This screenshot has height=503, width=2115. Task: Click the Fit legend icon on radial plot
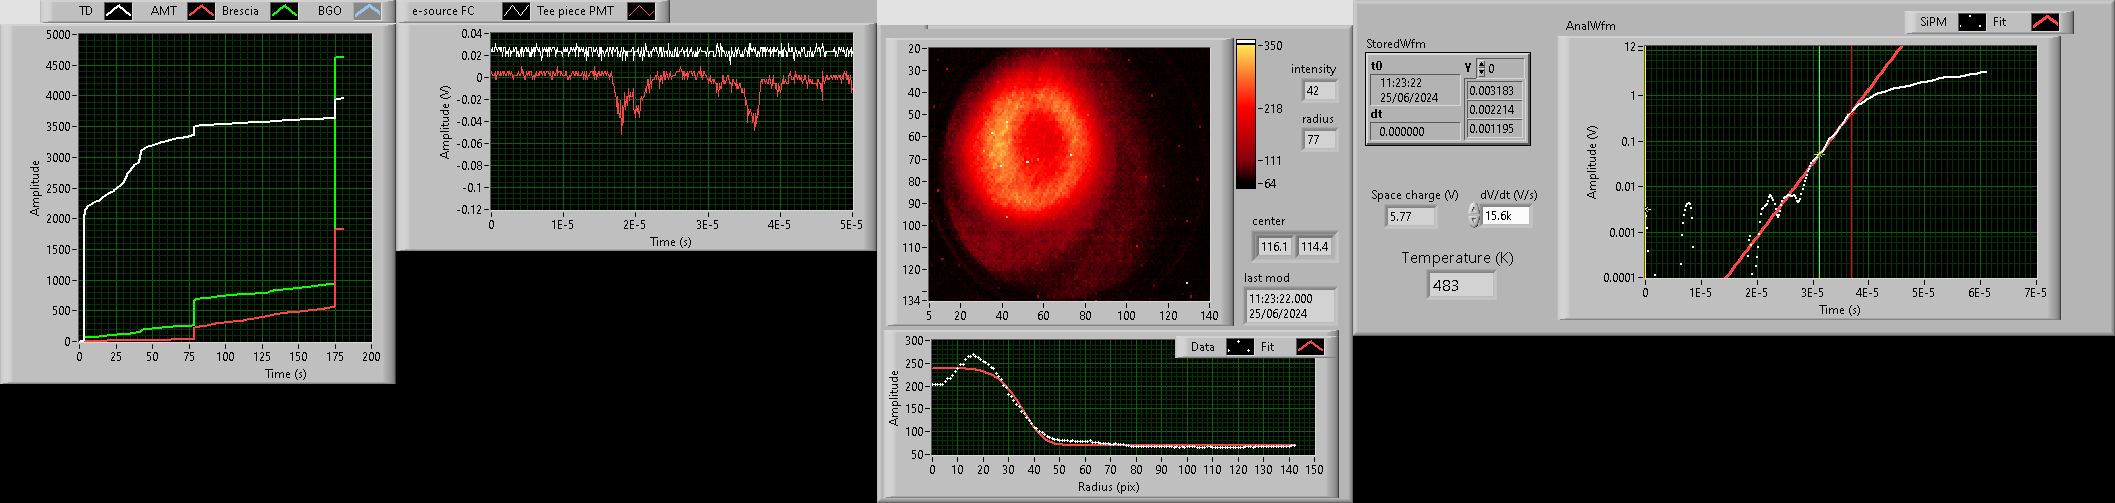(x=1309, y=347)
